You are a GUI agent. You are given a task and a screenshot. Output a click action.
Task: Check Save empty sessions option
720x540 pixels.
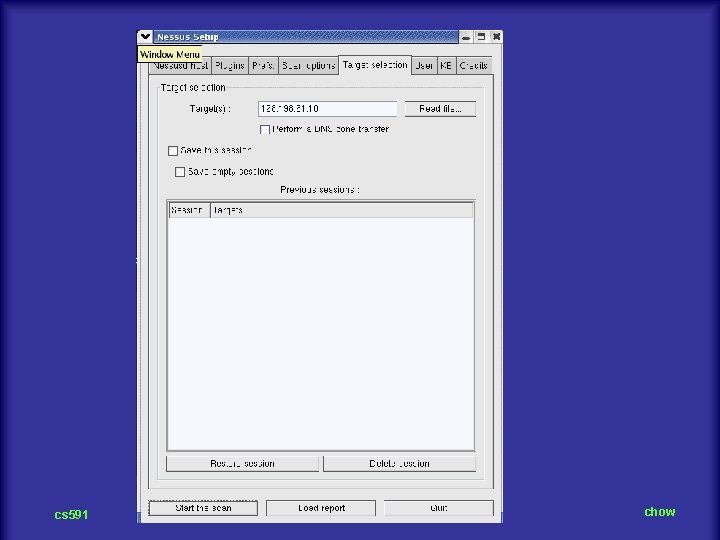click(x=180, y=172)
